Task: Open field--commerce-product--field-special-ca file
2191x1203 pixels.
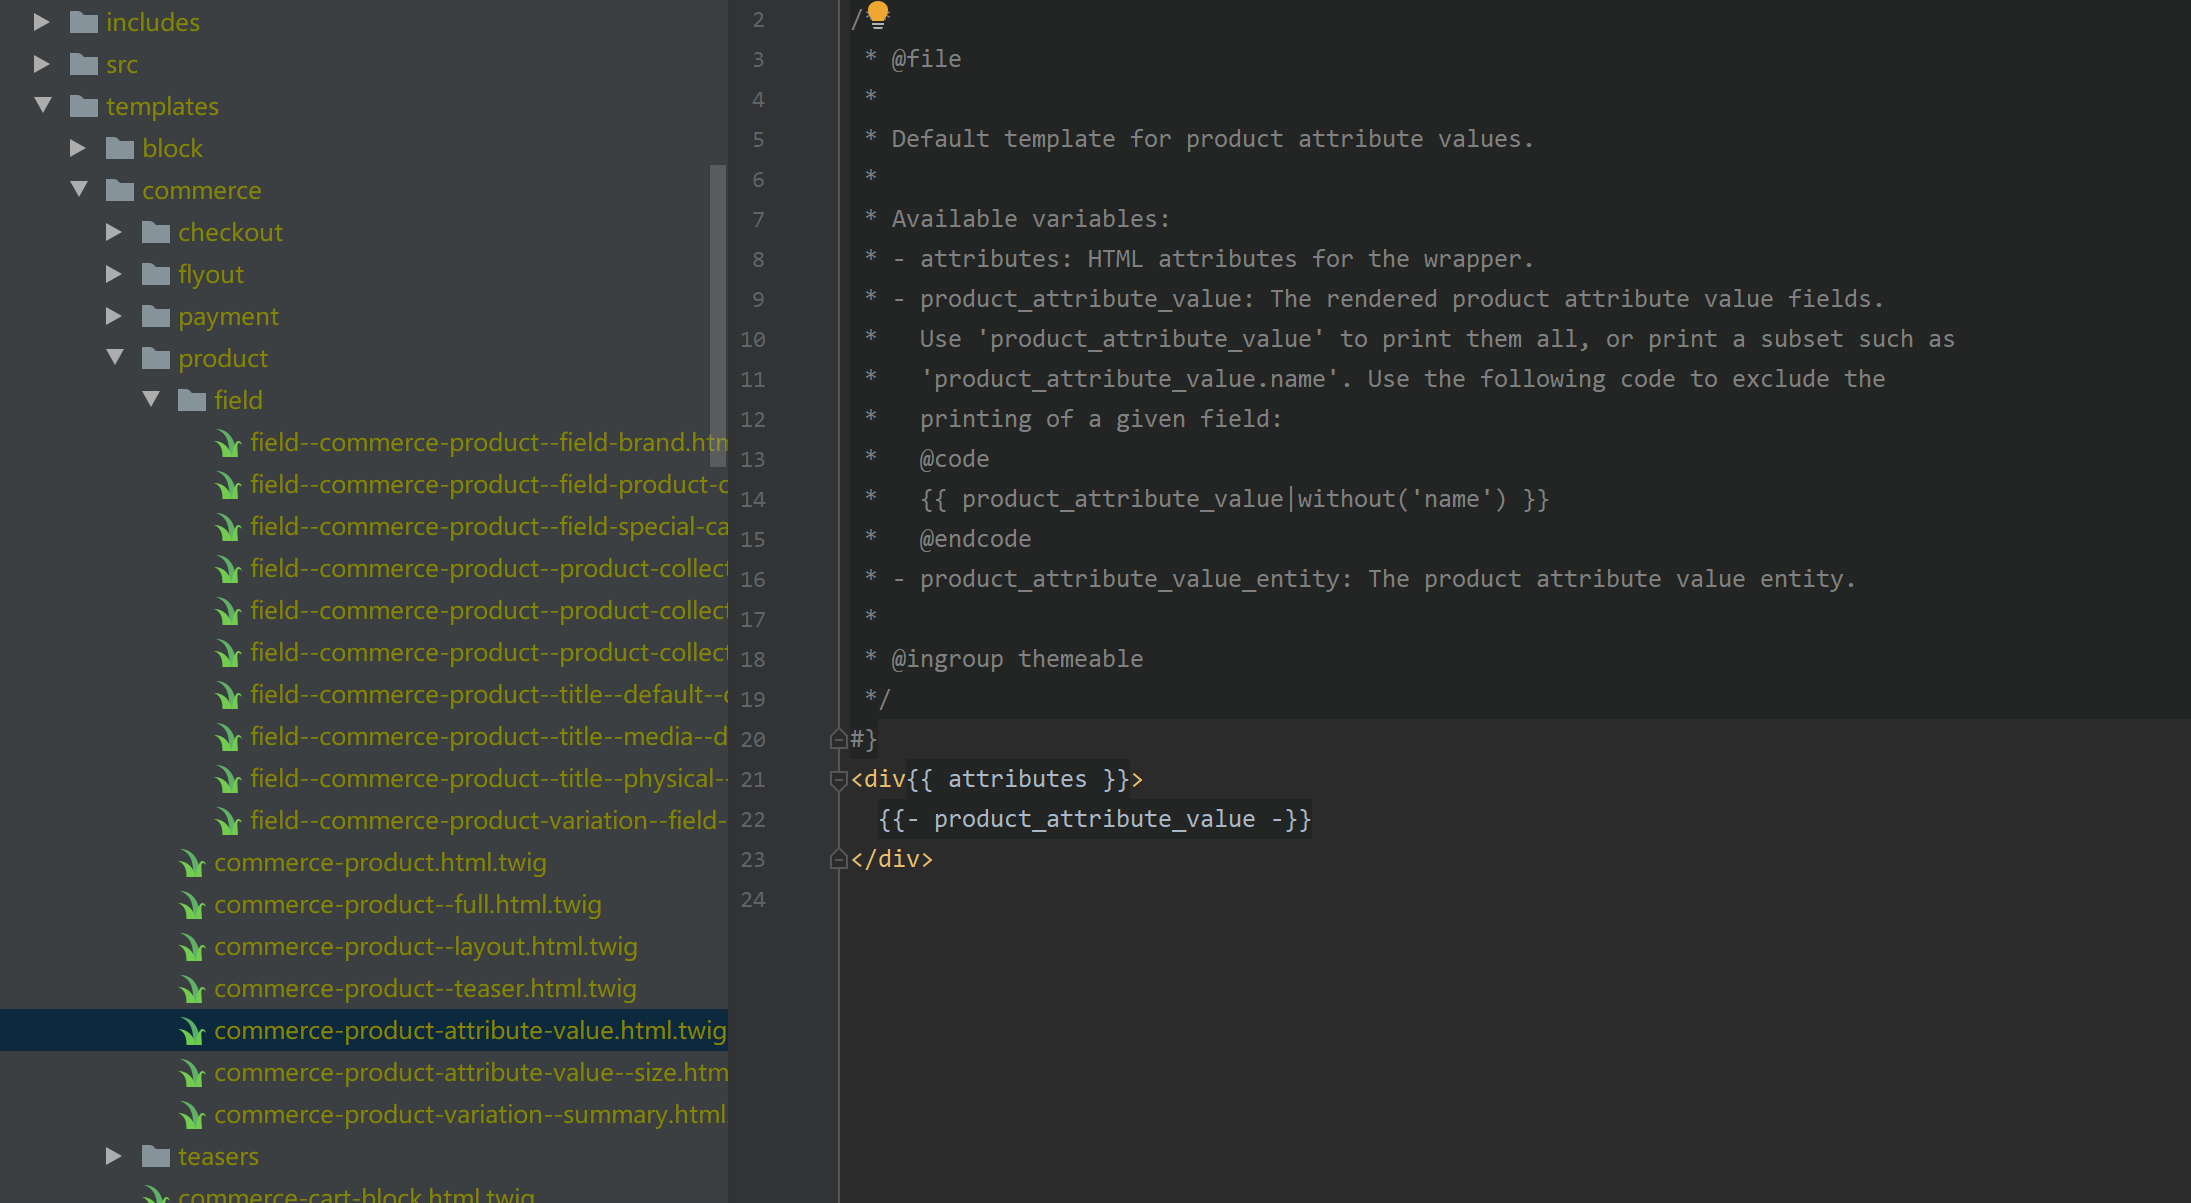Action: point(489,526)
